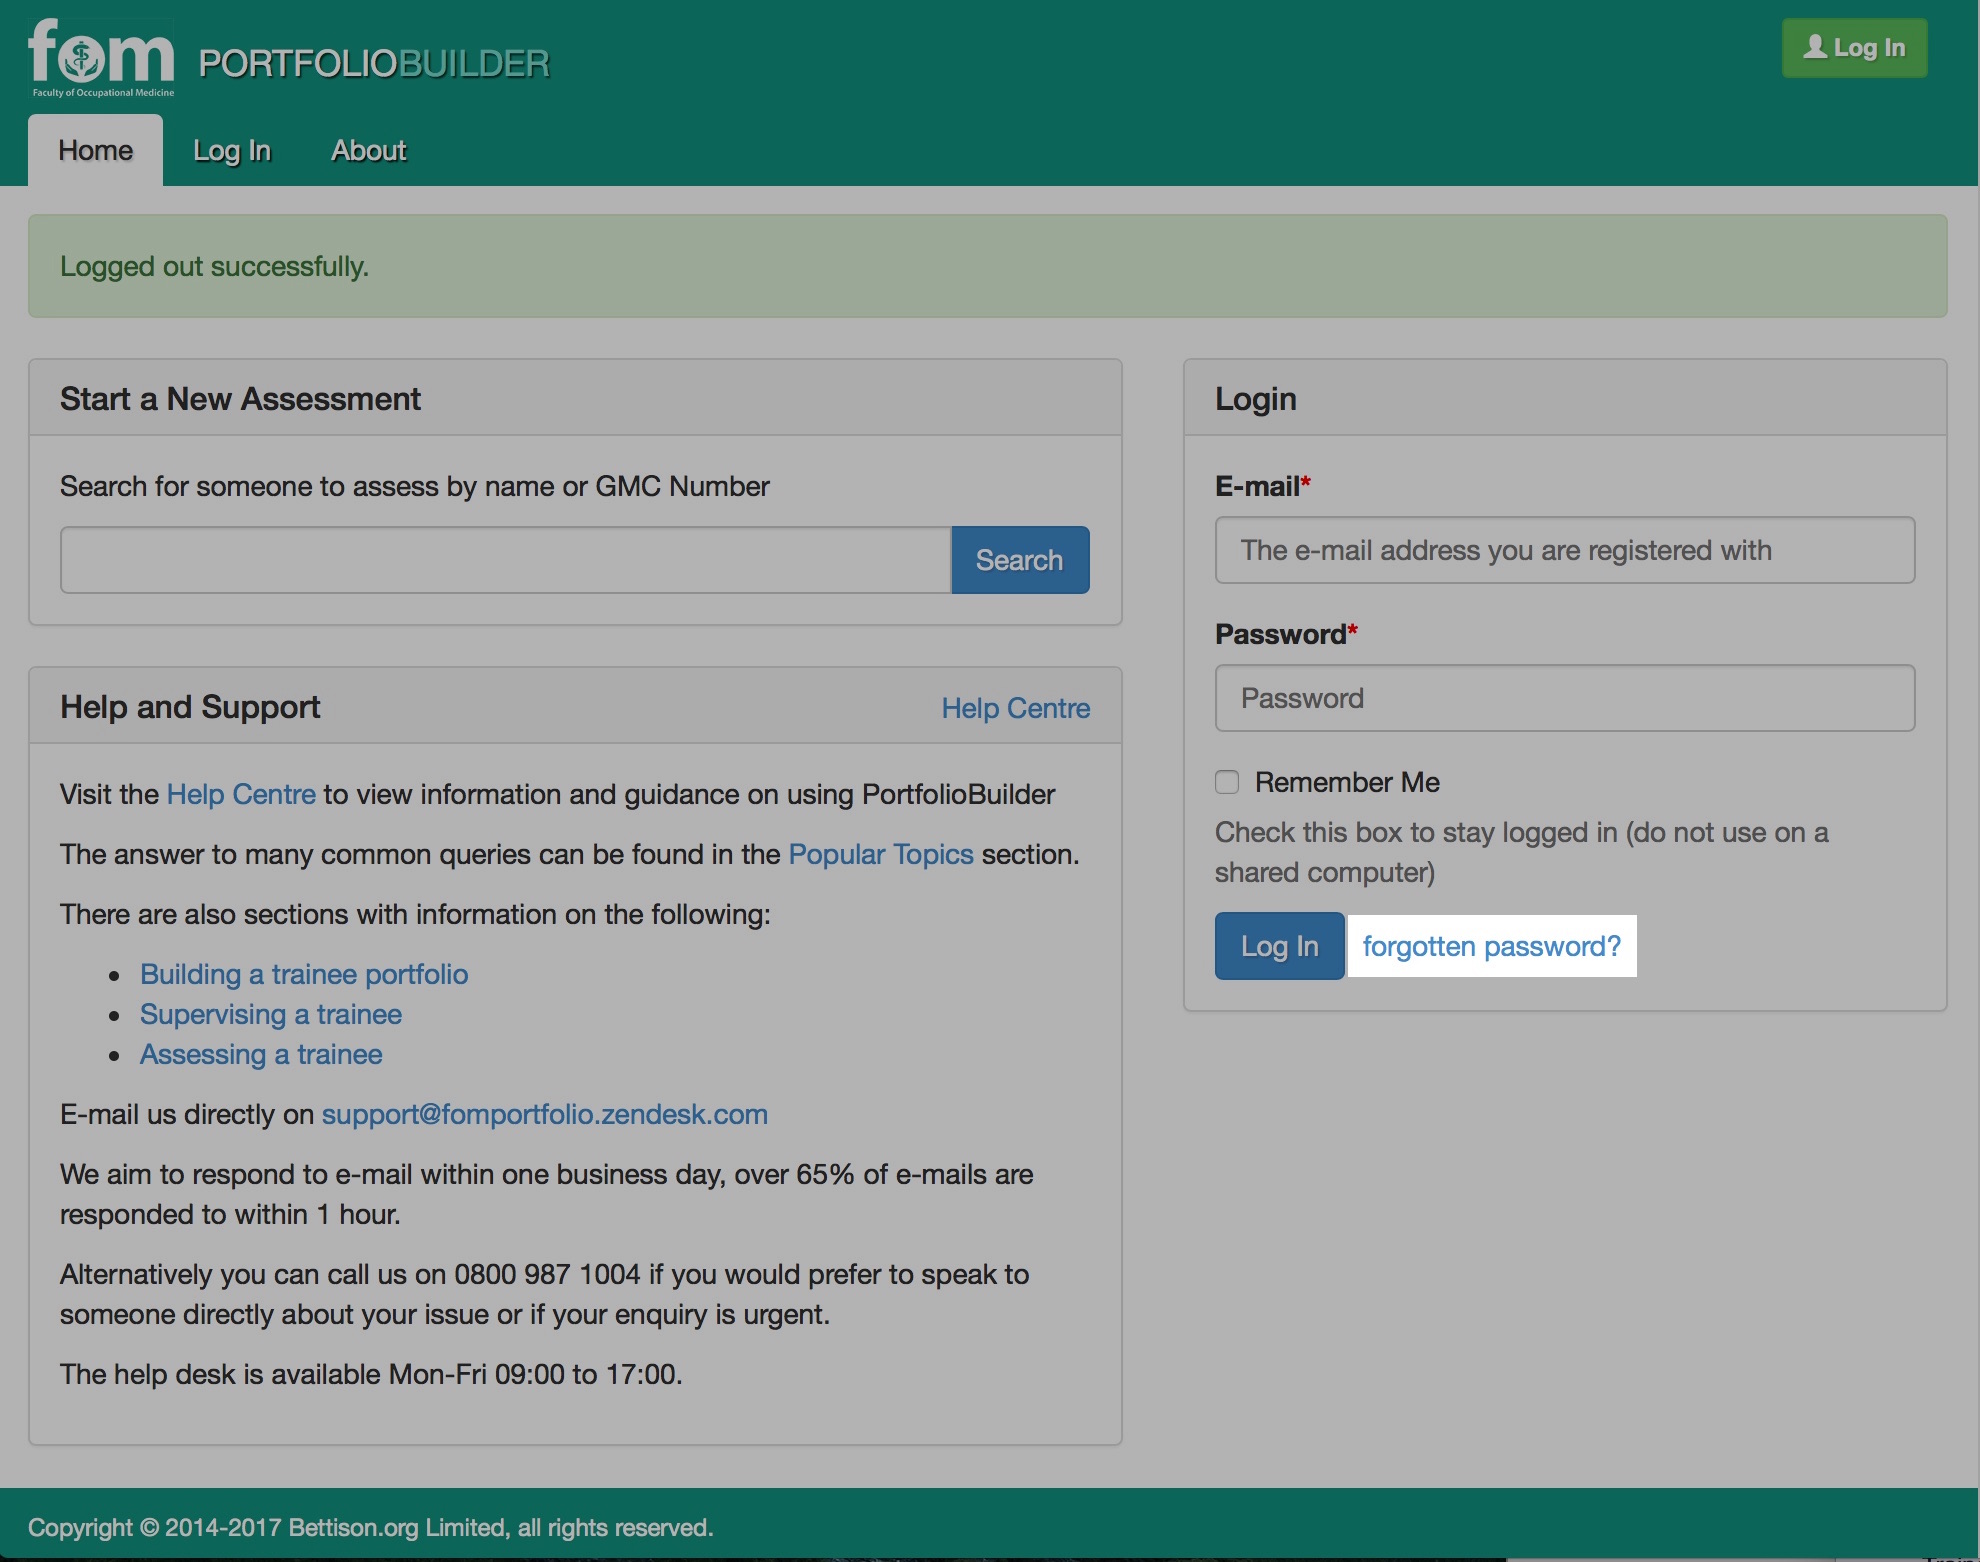
Task: Select the Home tab
Action: (95, 150)
